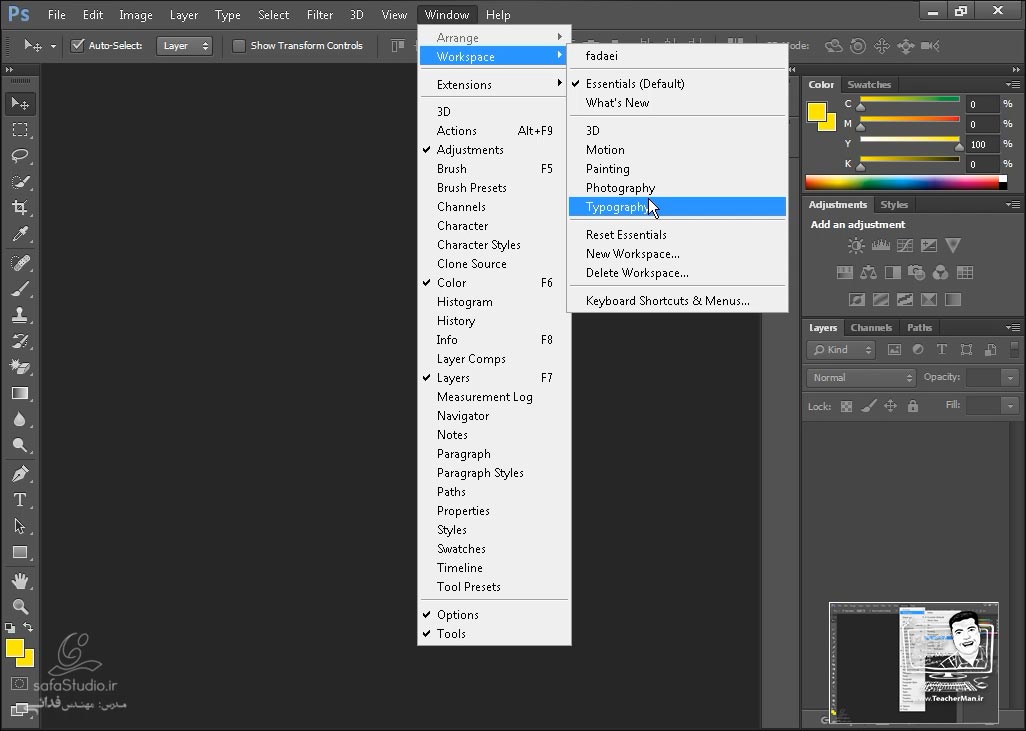1026x731 pixels.
Task: Select the Pen tool
Action: (20, 473)
